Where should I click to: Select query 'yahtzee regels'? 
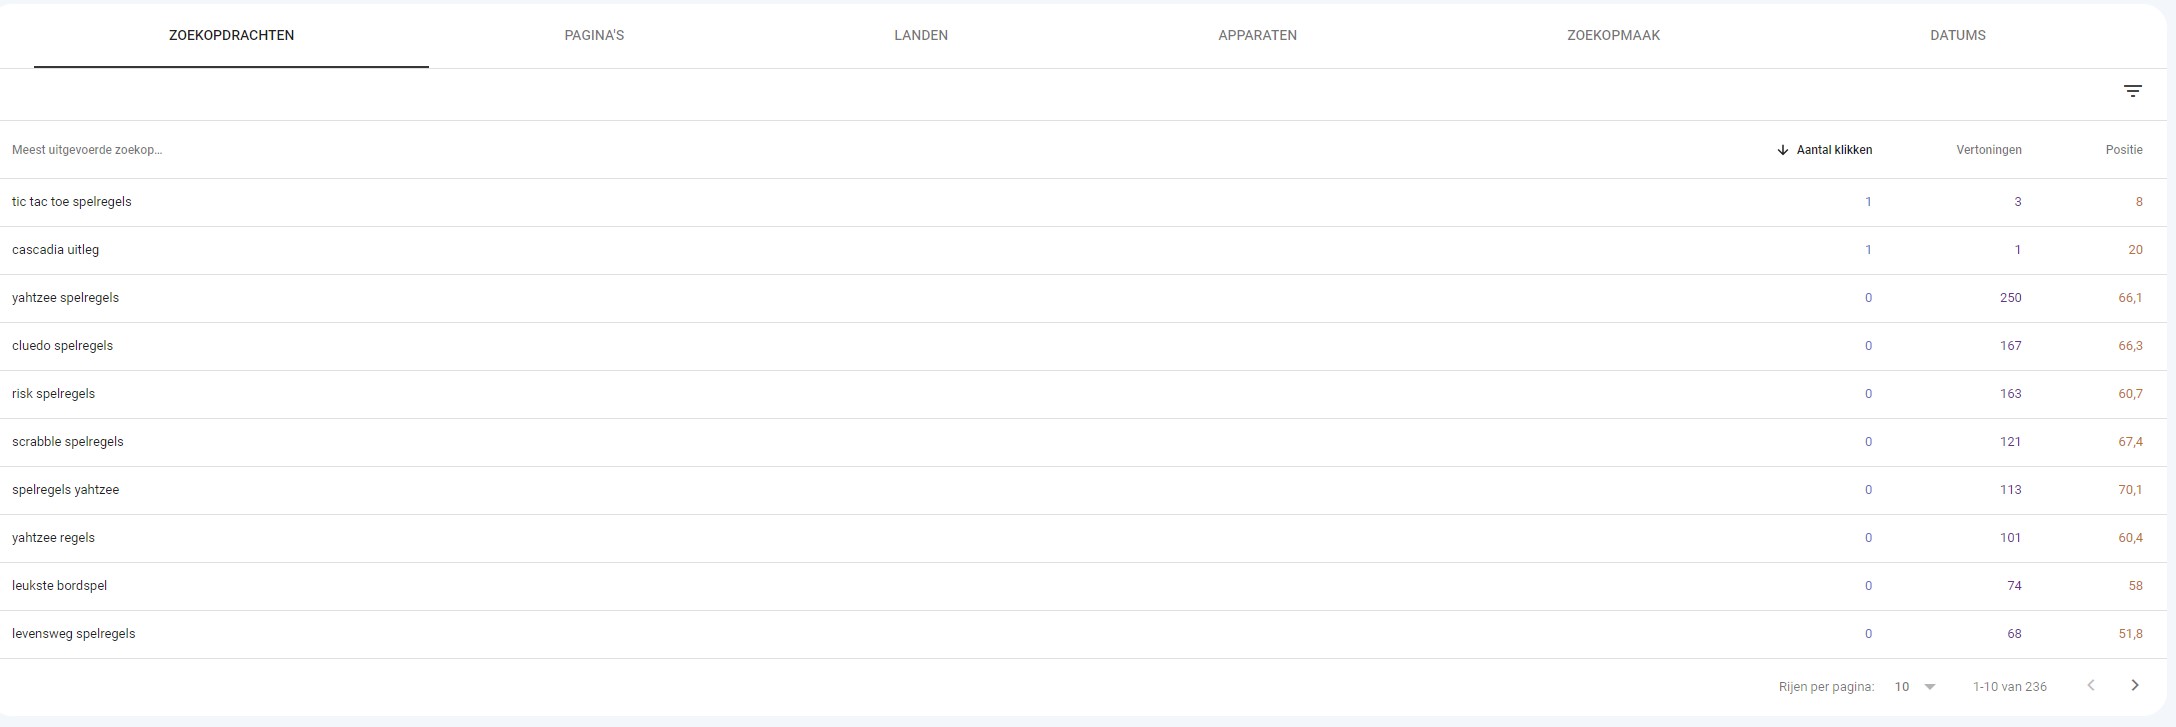pyautogui.click(x=54, y=538)
